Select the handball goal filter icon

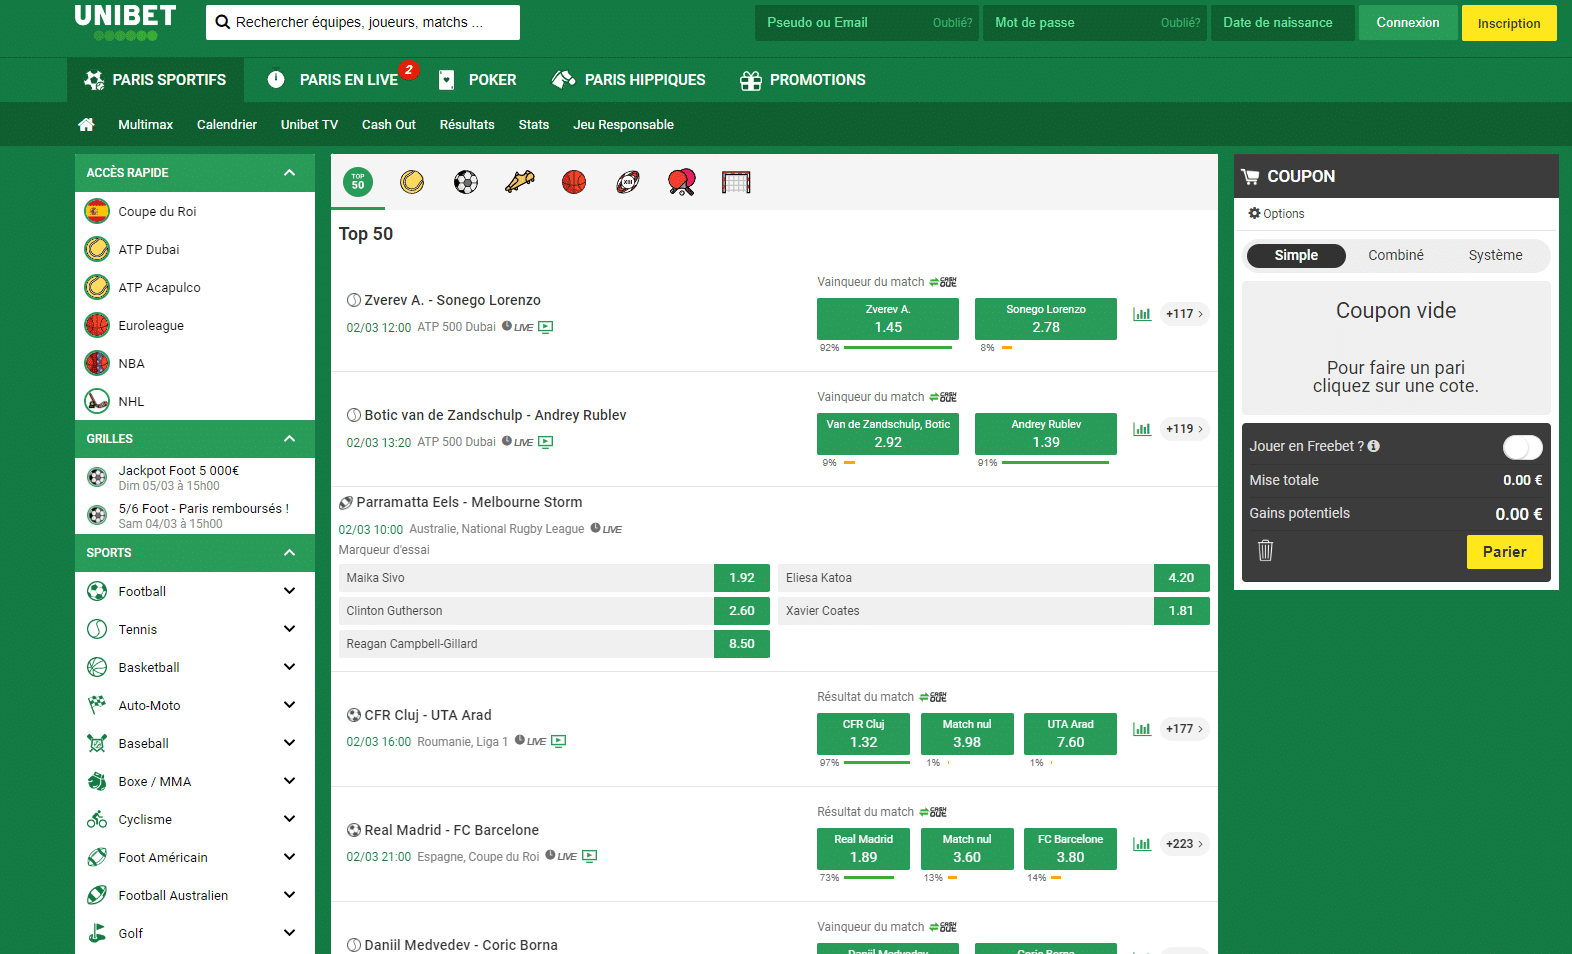point(736,182)
